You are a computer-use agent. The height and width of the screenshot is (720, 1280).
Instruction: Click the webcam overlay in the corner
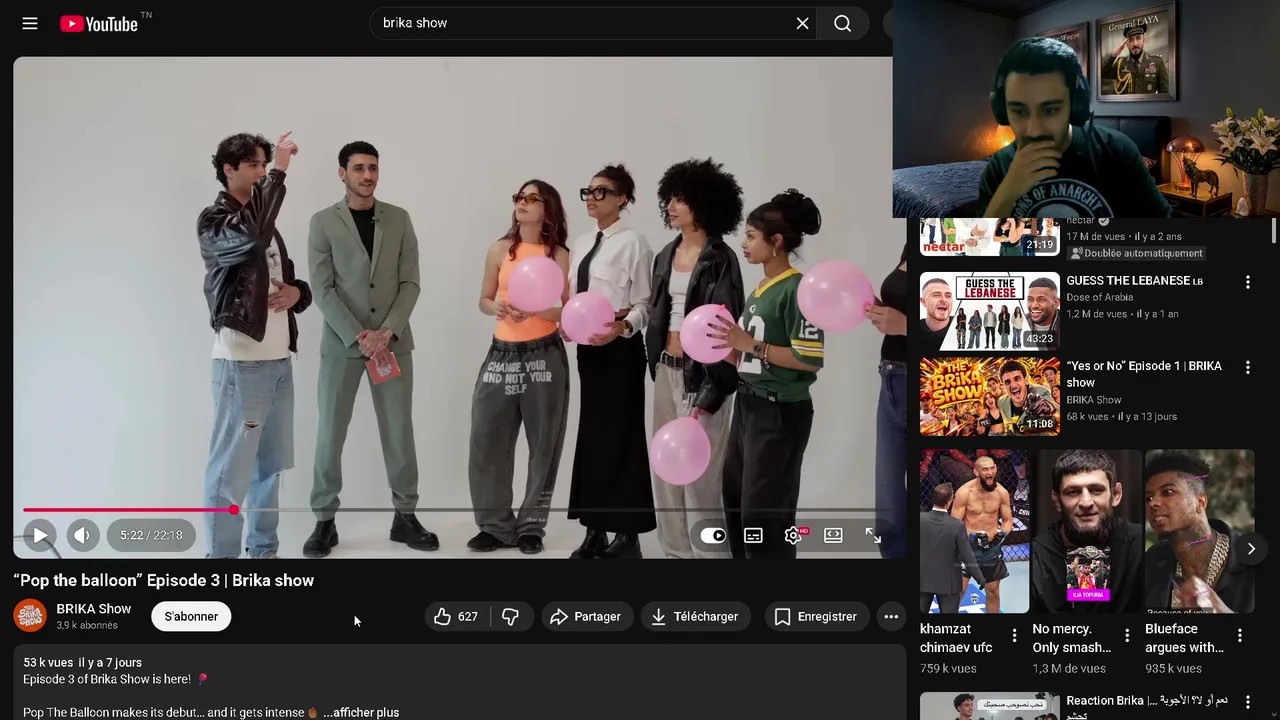point(1086,109)
